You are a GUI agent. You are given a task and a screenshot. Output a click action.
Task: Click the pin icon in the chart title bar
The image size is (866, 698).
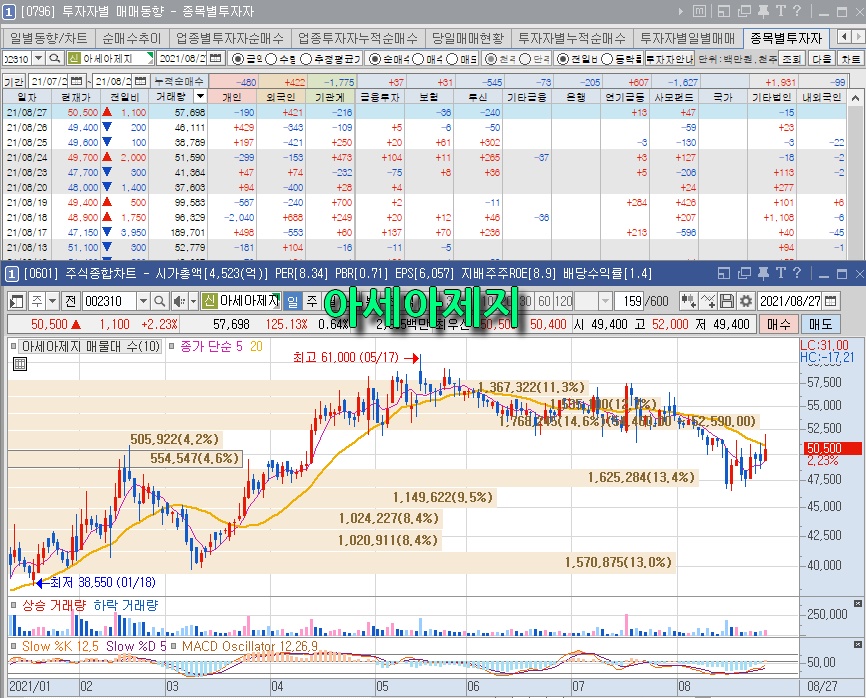coord(763,273)
